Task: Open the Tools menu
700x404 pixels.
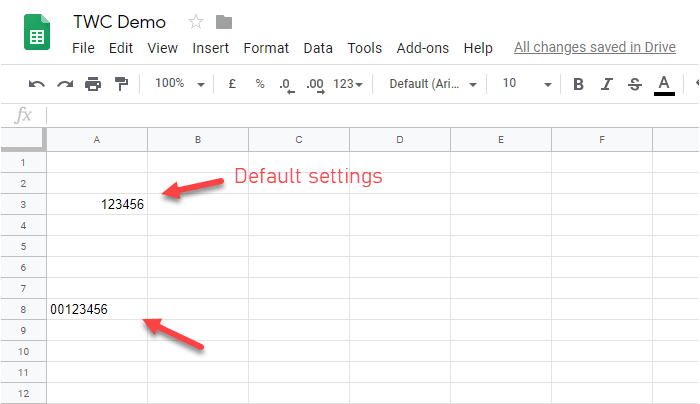Action: (x=365, y=48)
